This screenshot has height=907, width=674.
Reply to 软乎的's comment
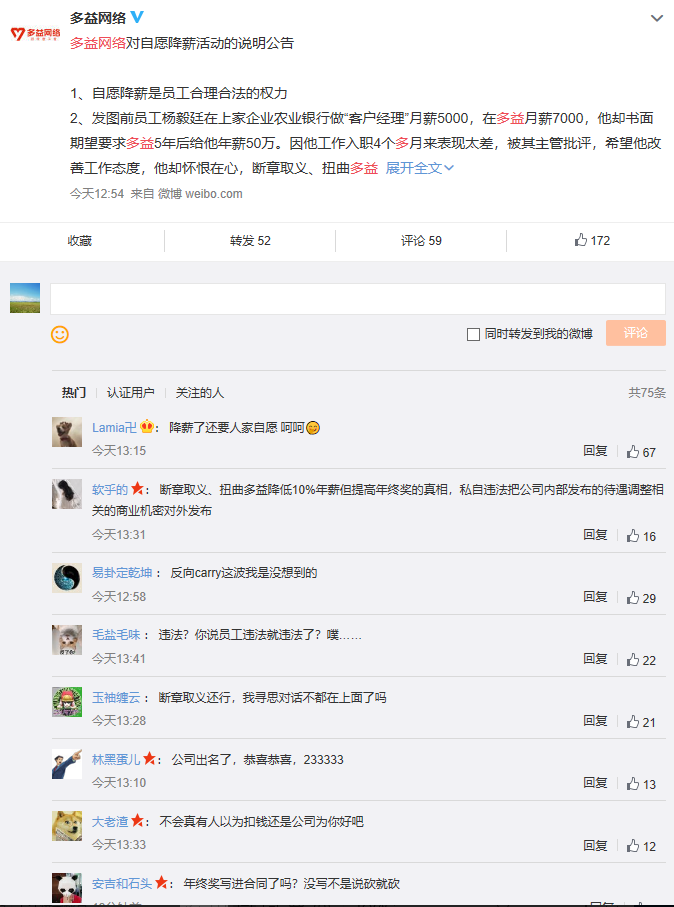coord(595,535)
